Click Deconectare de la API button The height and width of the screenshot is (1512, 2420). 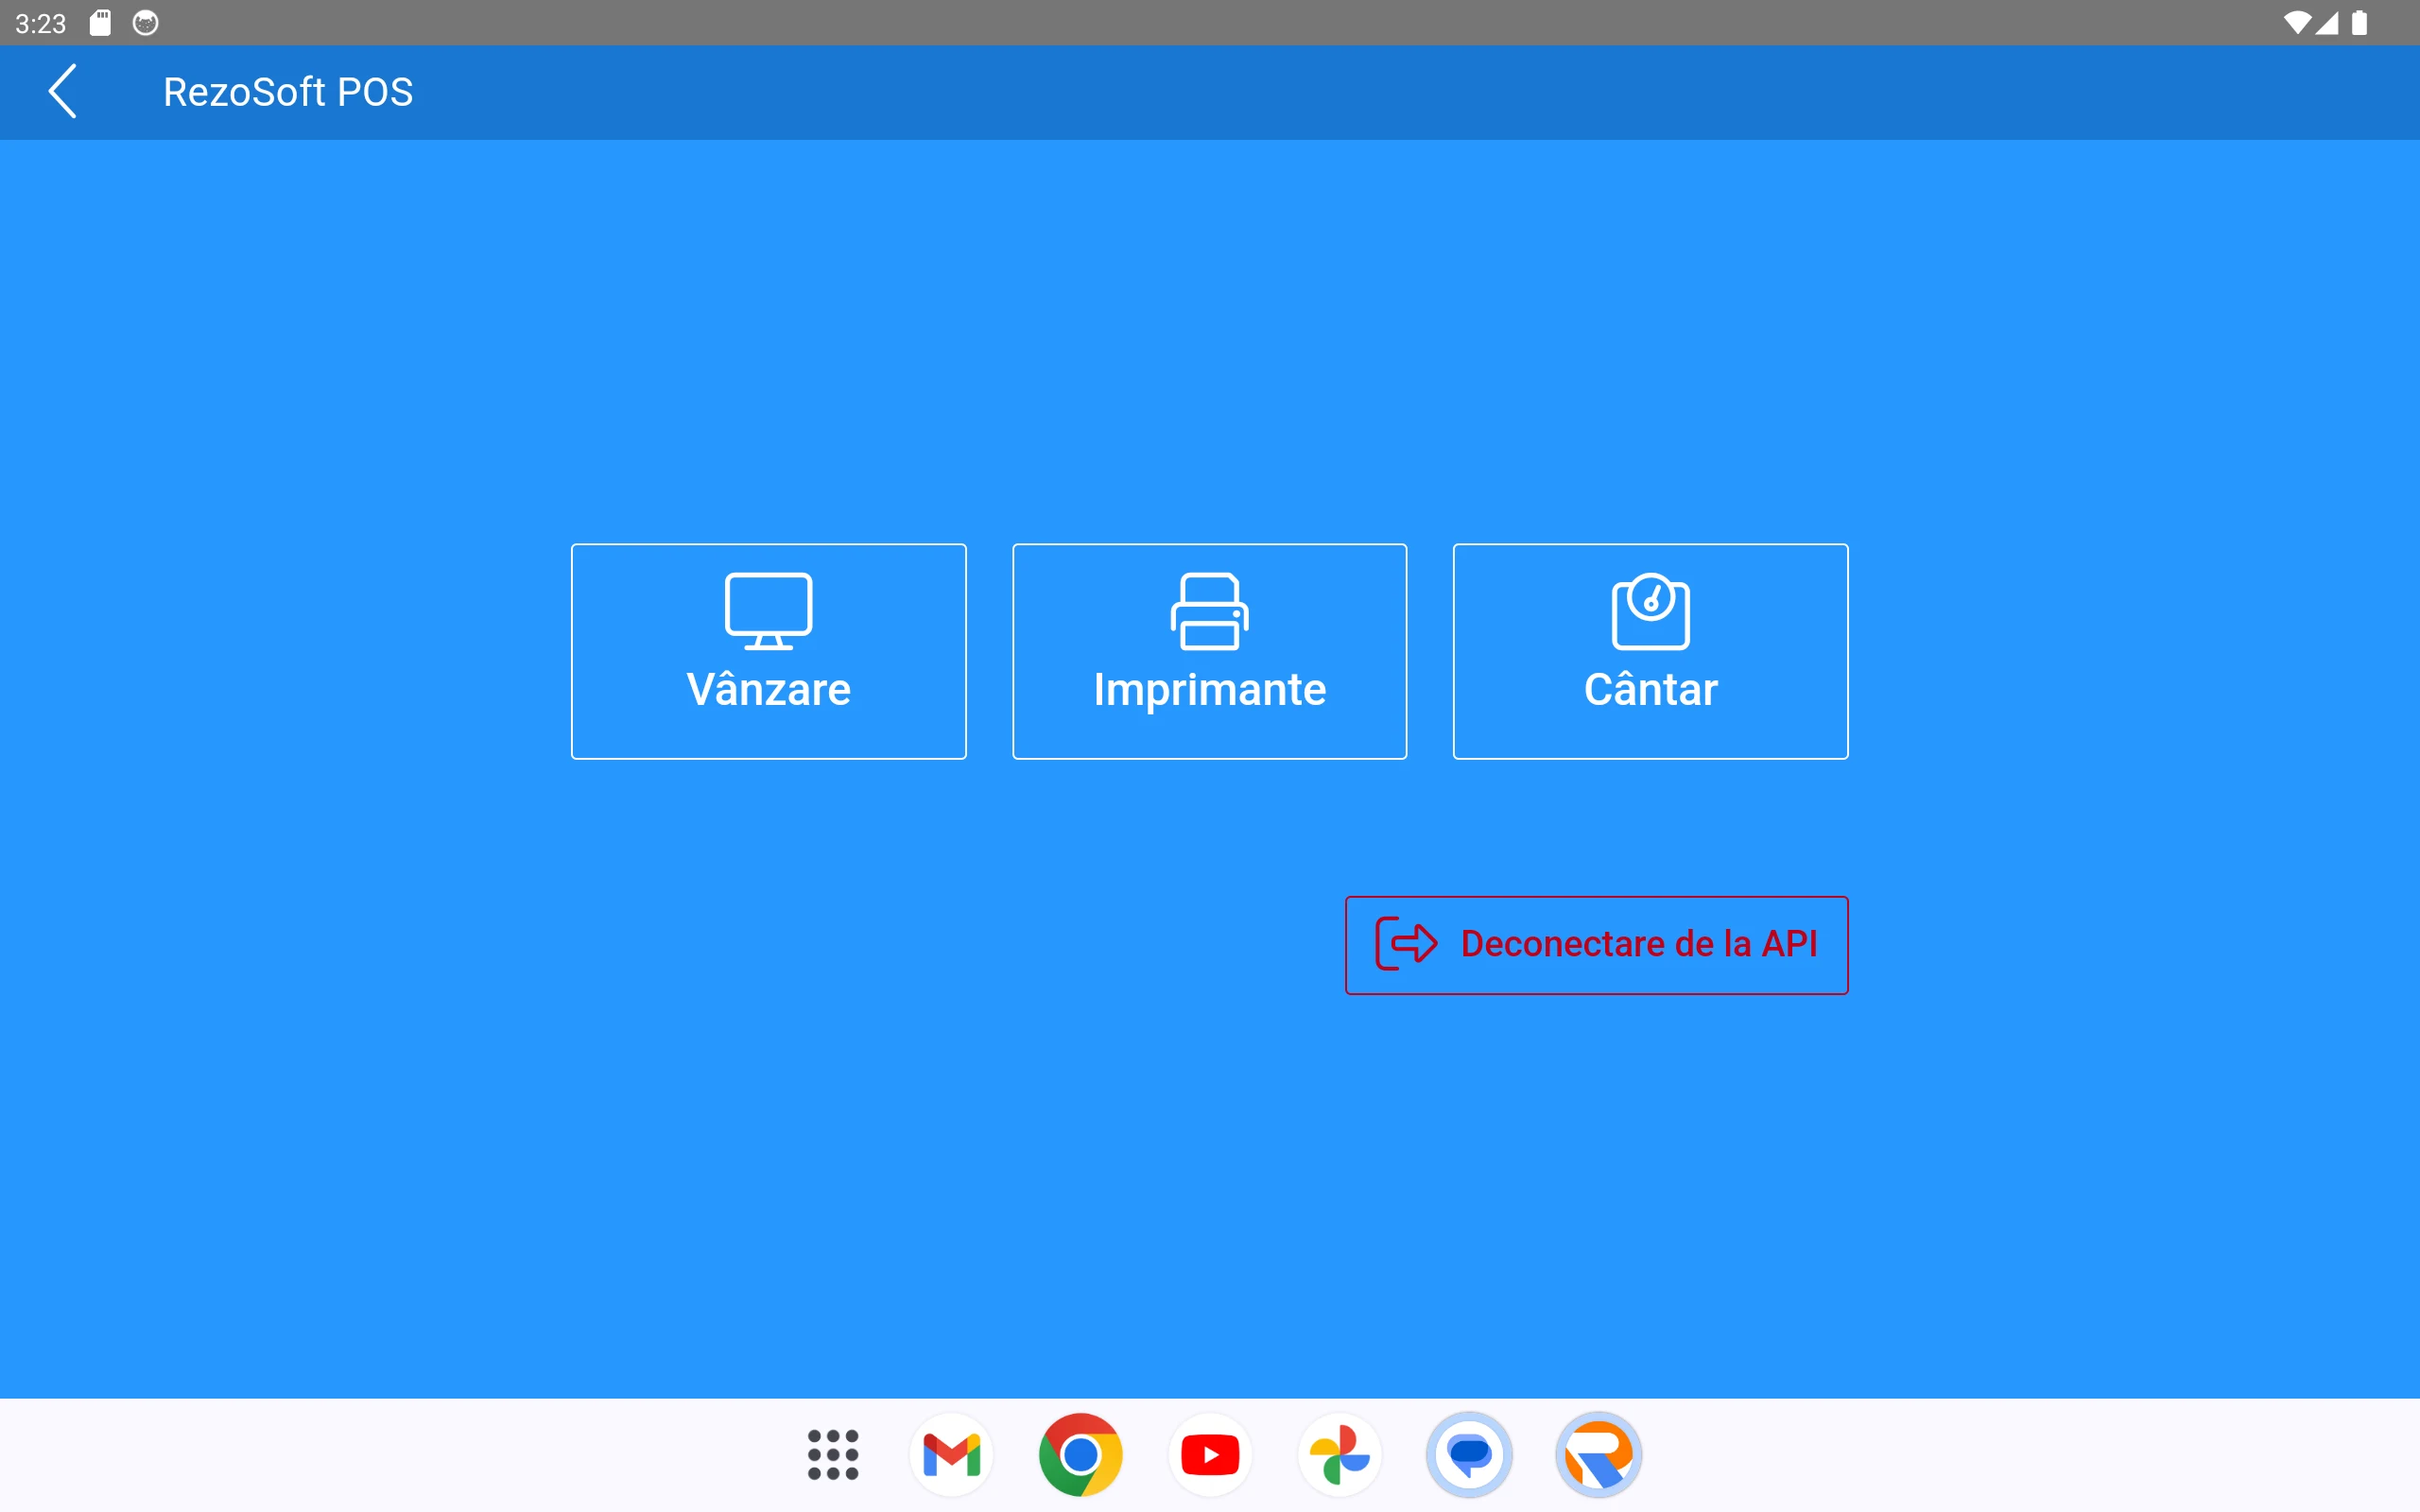coord(1596,945)
